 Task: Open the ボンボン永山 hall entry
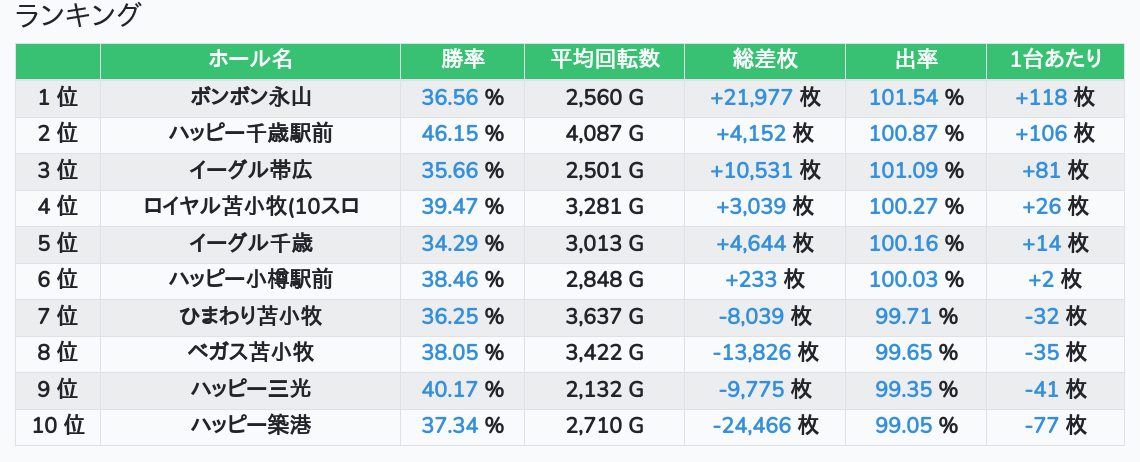pos(251,97)
